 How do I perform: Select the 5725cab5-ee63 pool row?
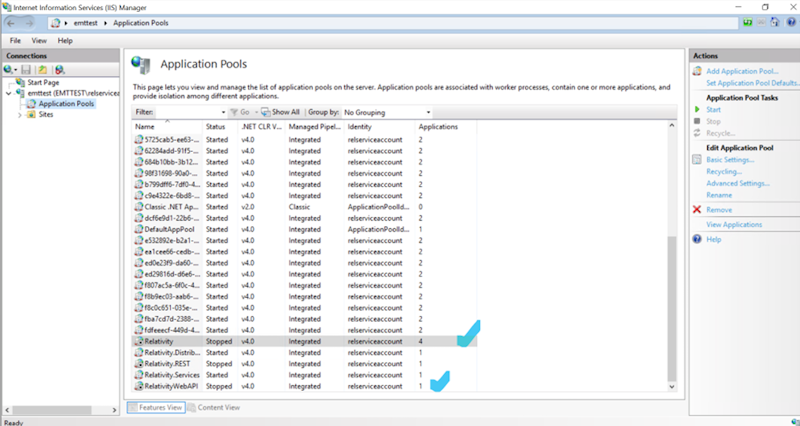click(x=304, y=139)
